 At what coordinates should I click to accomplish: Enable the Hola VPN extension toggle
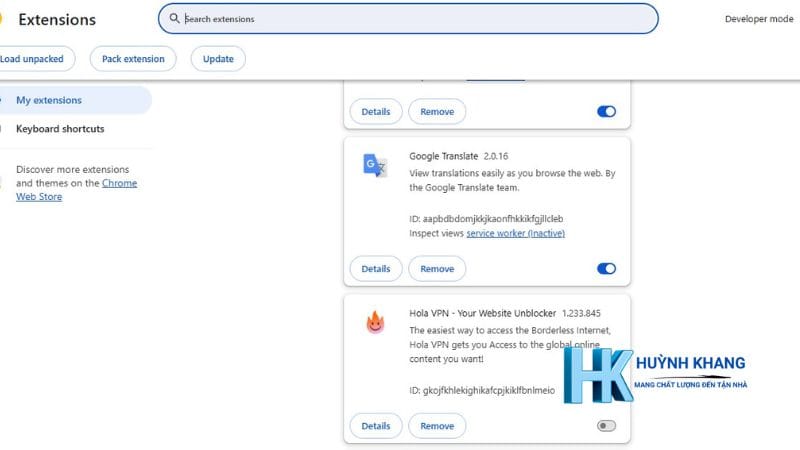pos(606,426)
